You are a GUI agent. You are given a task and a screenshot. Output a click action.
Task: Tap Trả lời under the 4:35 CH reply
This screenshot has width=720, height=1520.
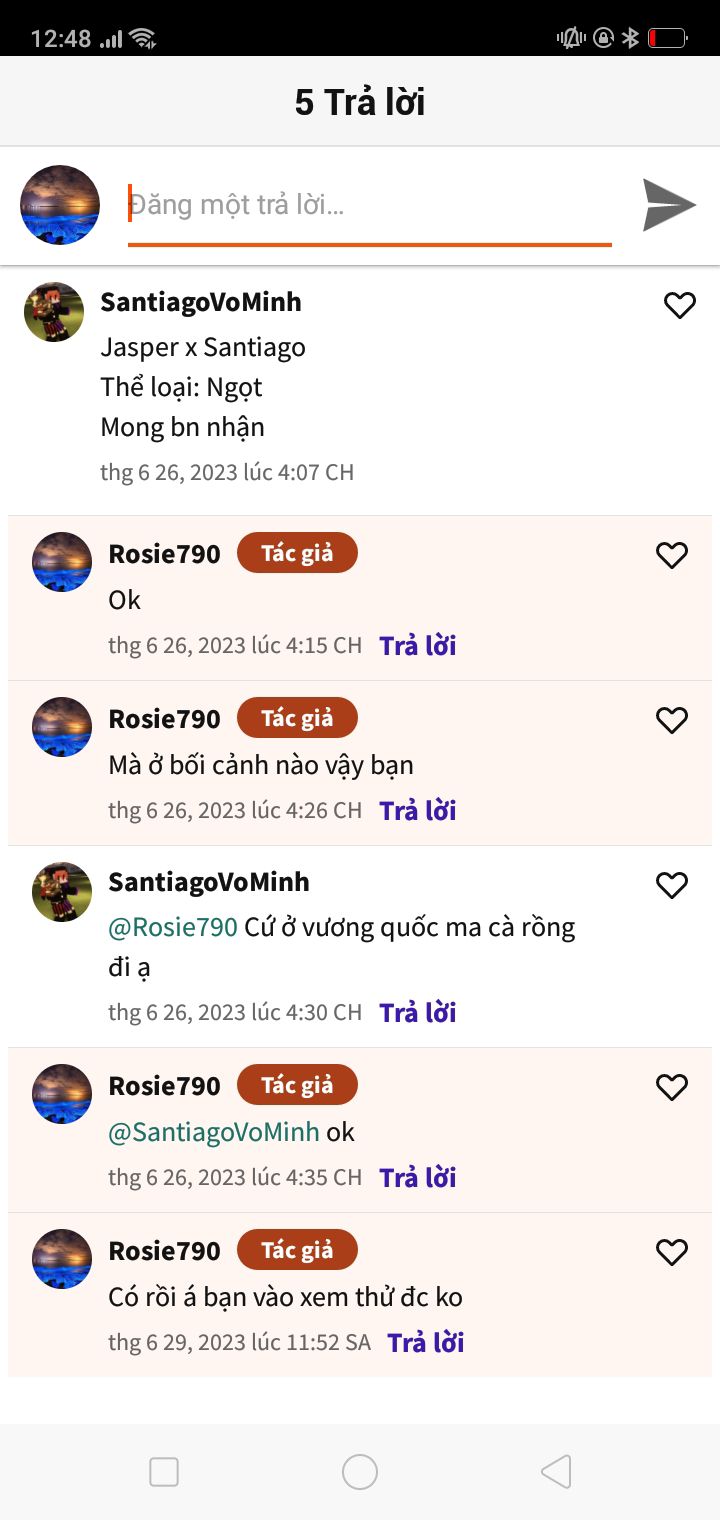pyautogui.click(x=418, y=1177)
